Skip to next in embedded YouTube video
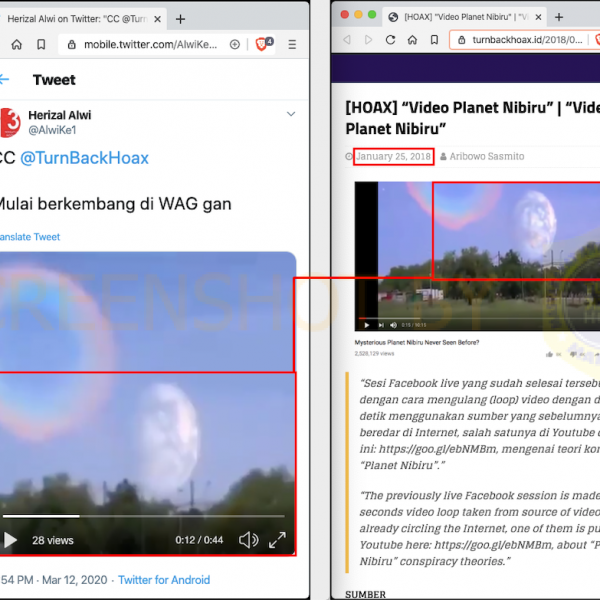 pyautogui.click(x=381, y=325)
